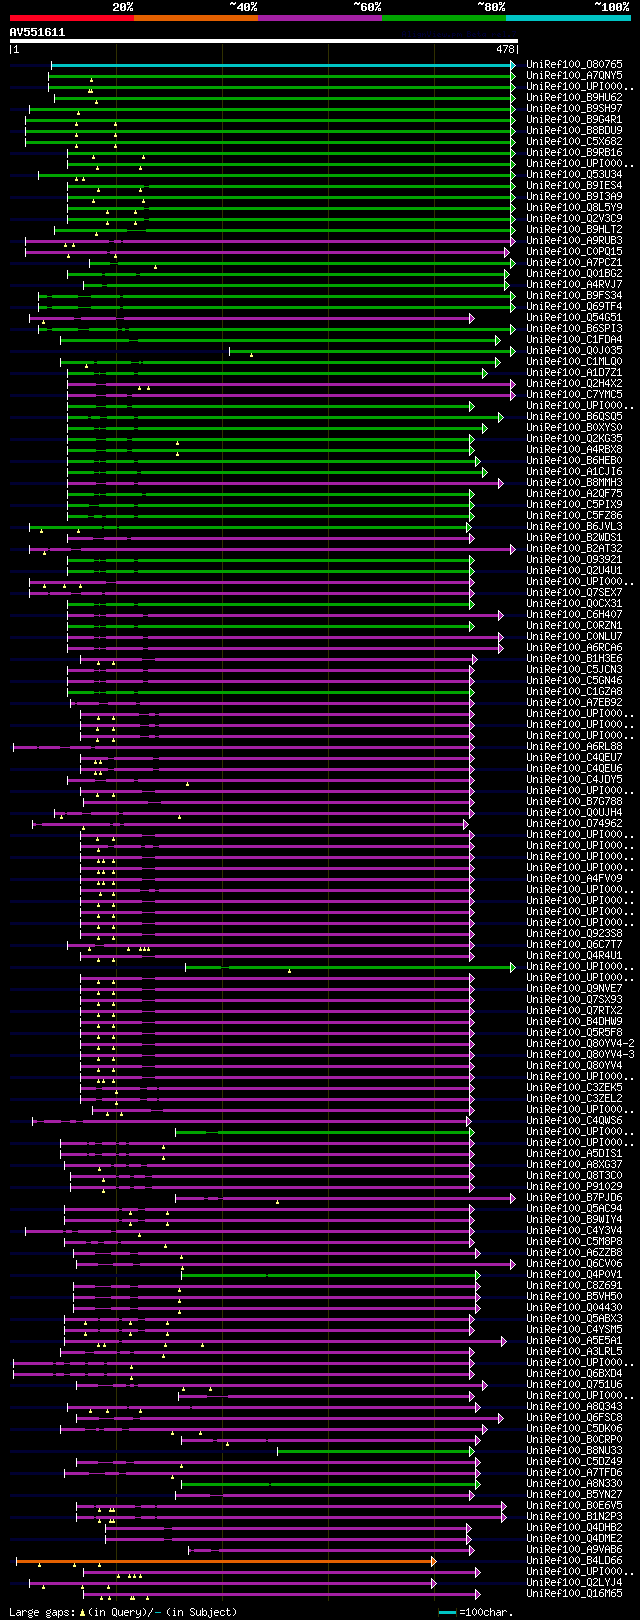The image size is (640, 1620).
Task: Select hit label UniRef100_Q751U6
Action: pyautogui.click(x=574, y=1384)
